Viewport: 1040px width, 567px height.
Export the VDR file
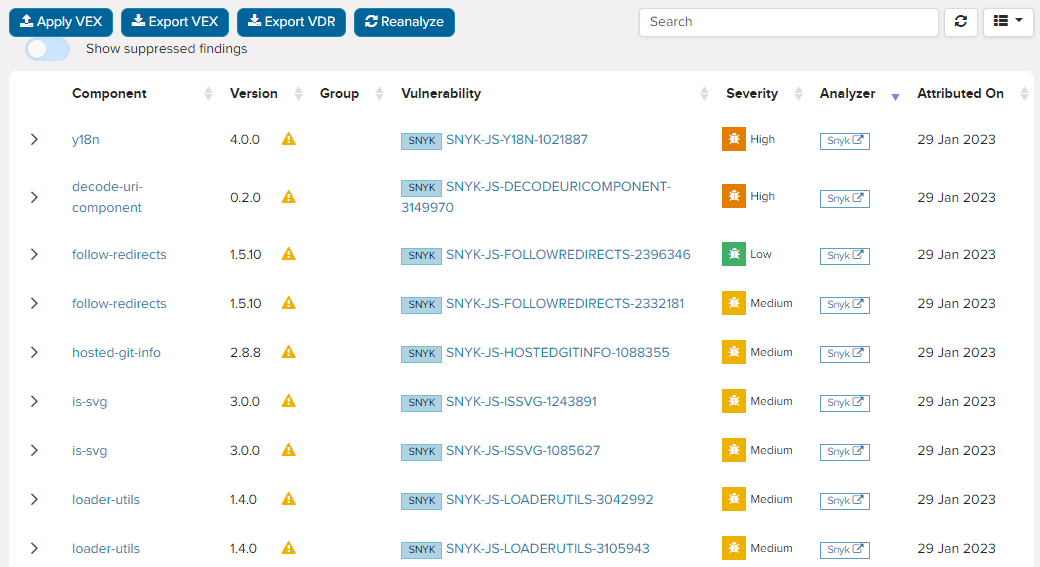tap(292, 22)
